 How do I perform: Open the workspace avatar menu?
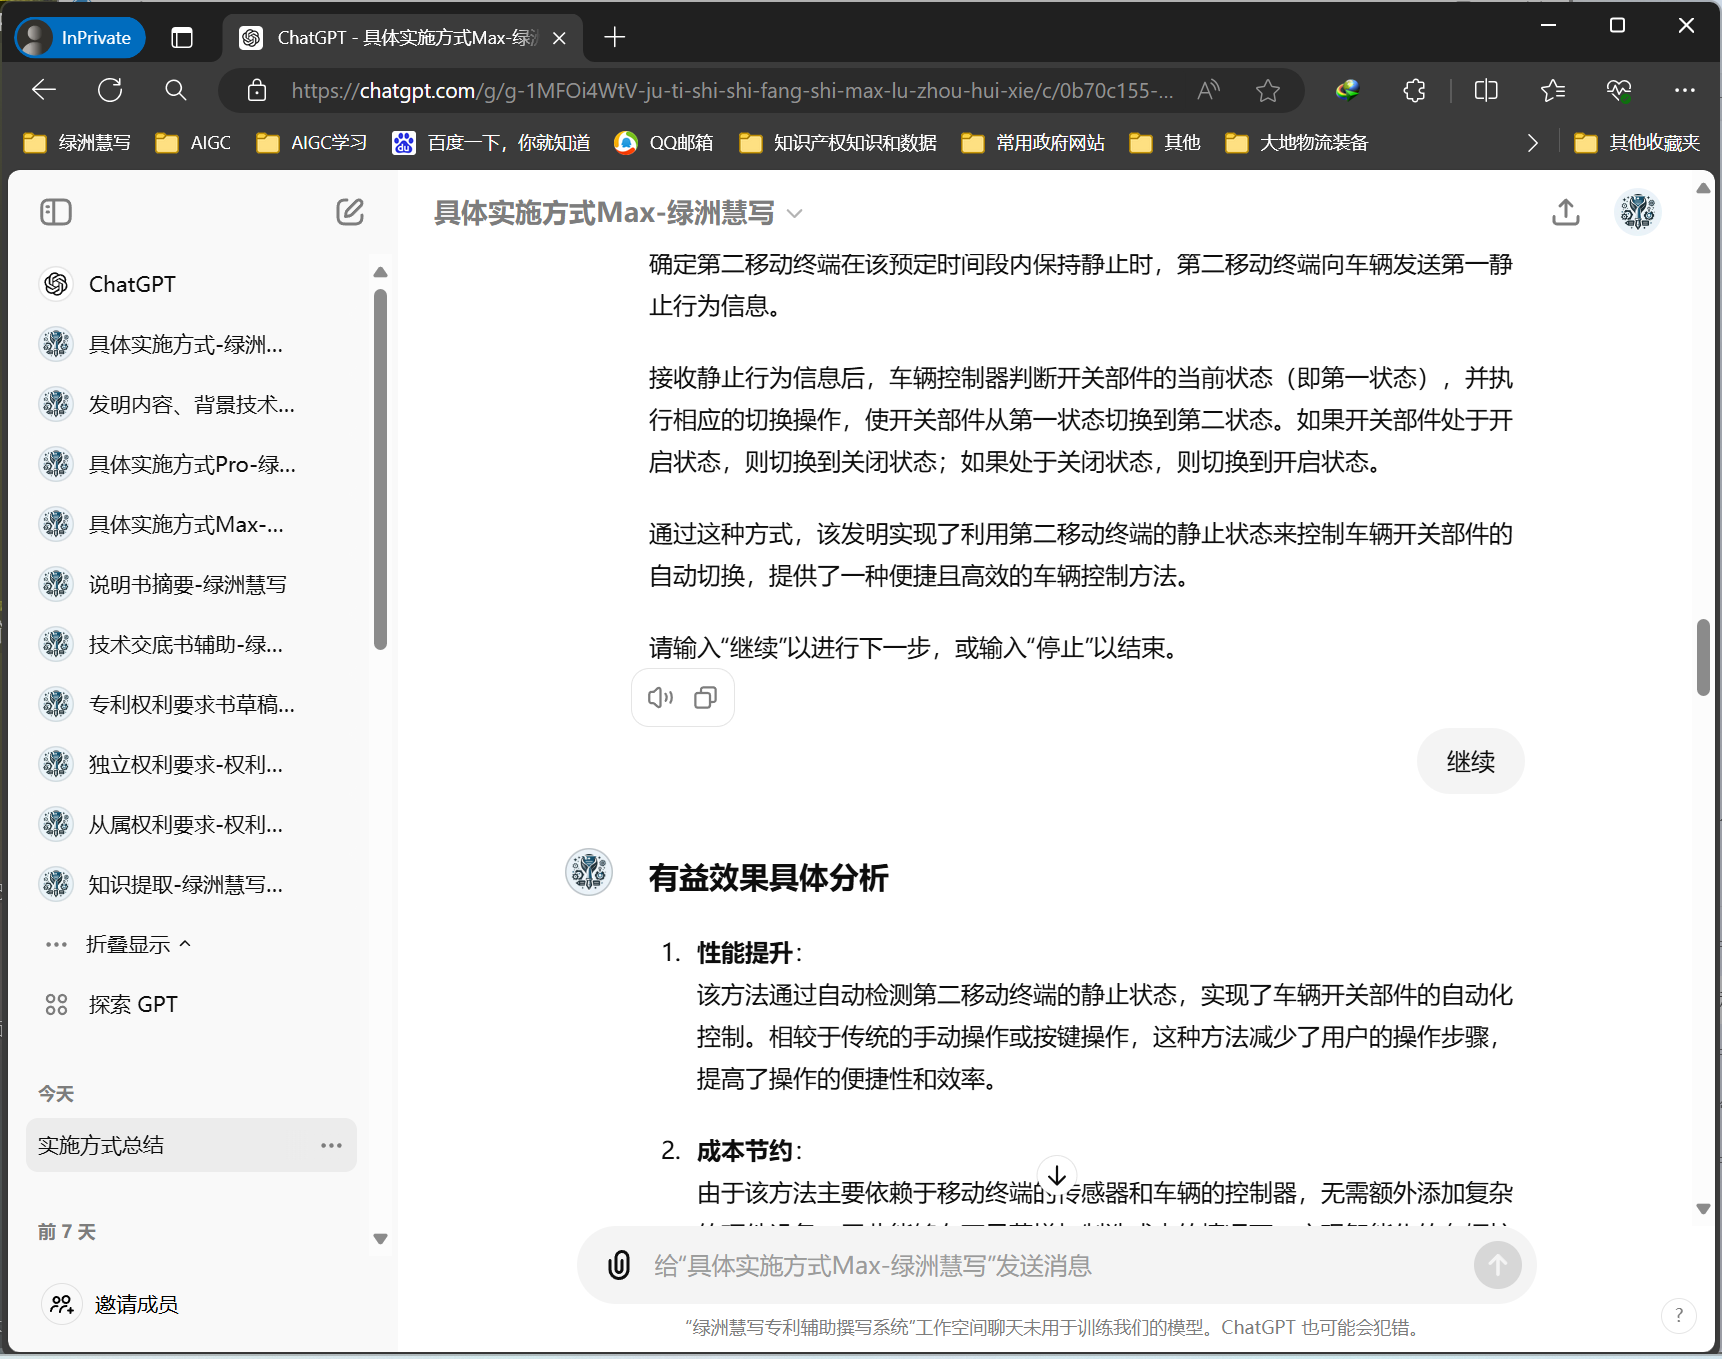[1637, 212]
